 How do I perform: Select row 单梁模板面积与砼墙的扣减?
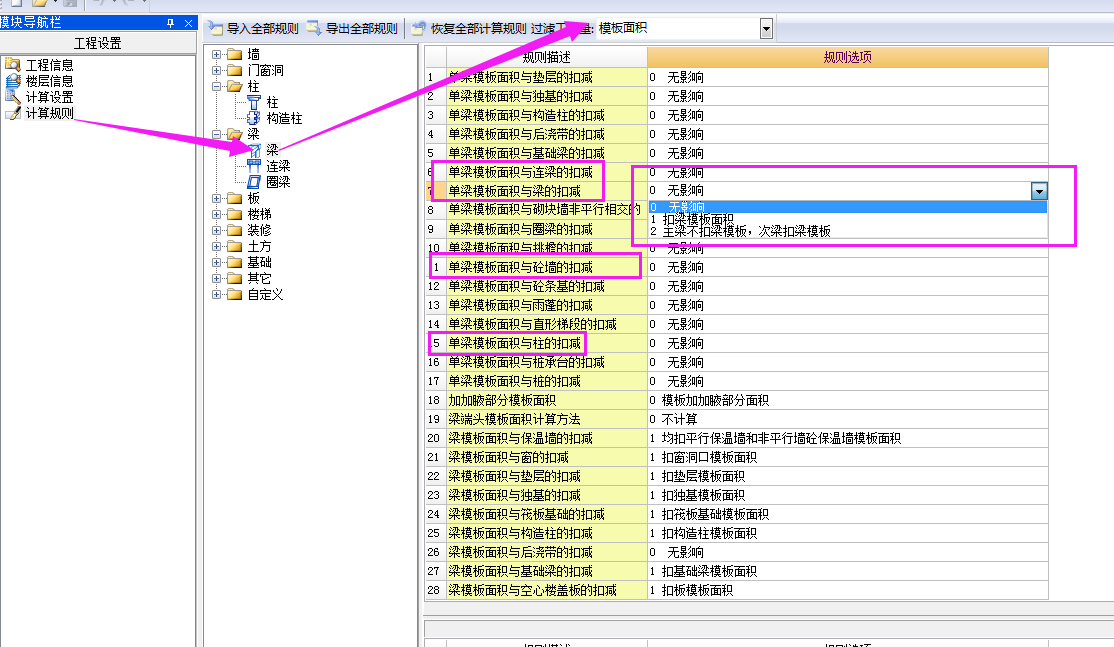(x=546, y=267)
